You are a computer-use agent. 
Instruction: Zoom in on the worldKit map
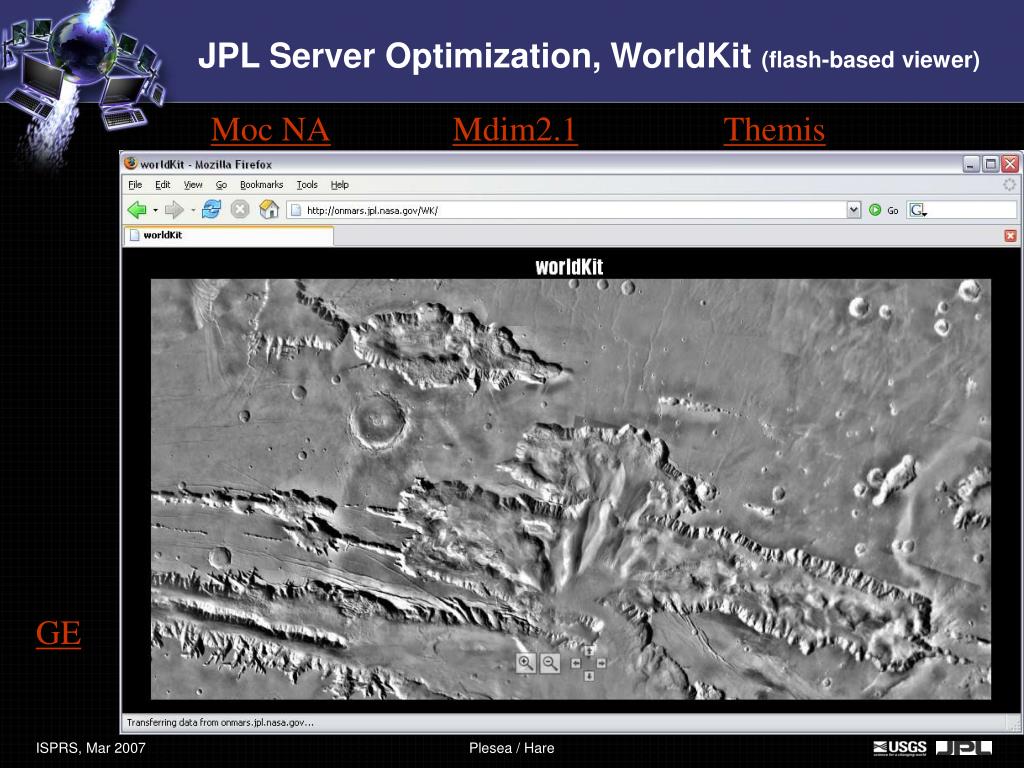tap(525, 664)
